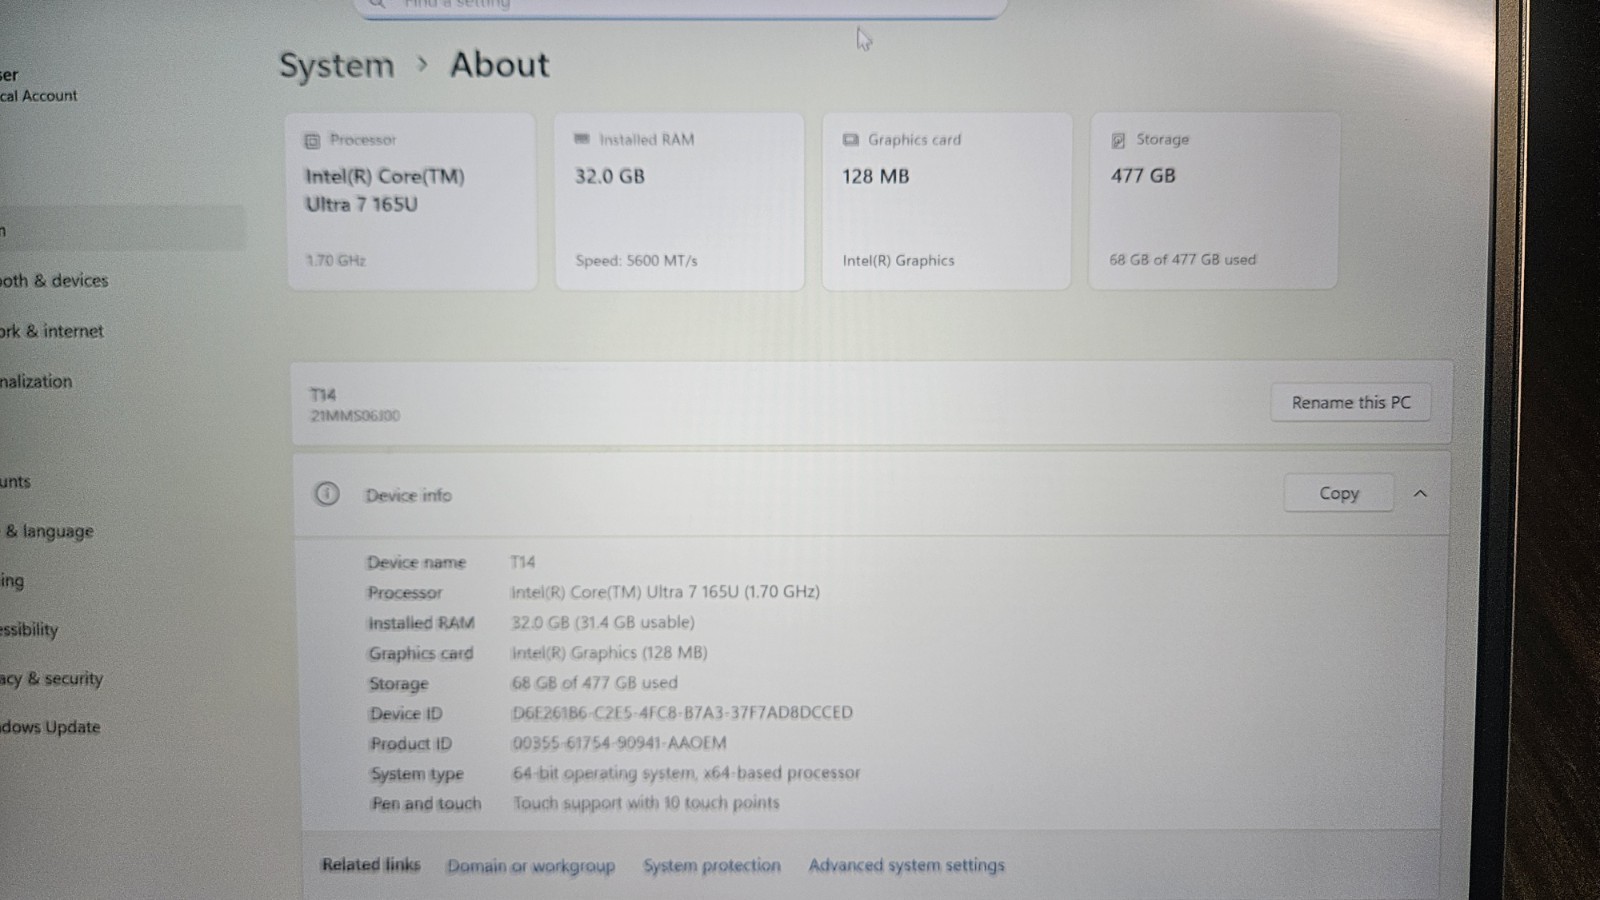This screenshot has height=900, width=1600.
Task: Click the About breadcrumb title
Action: click(499, 65)
